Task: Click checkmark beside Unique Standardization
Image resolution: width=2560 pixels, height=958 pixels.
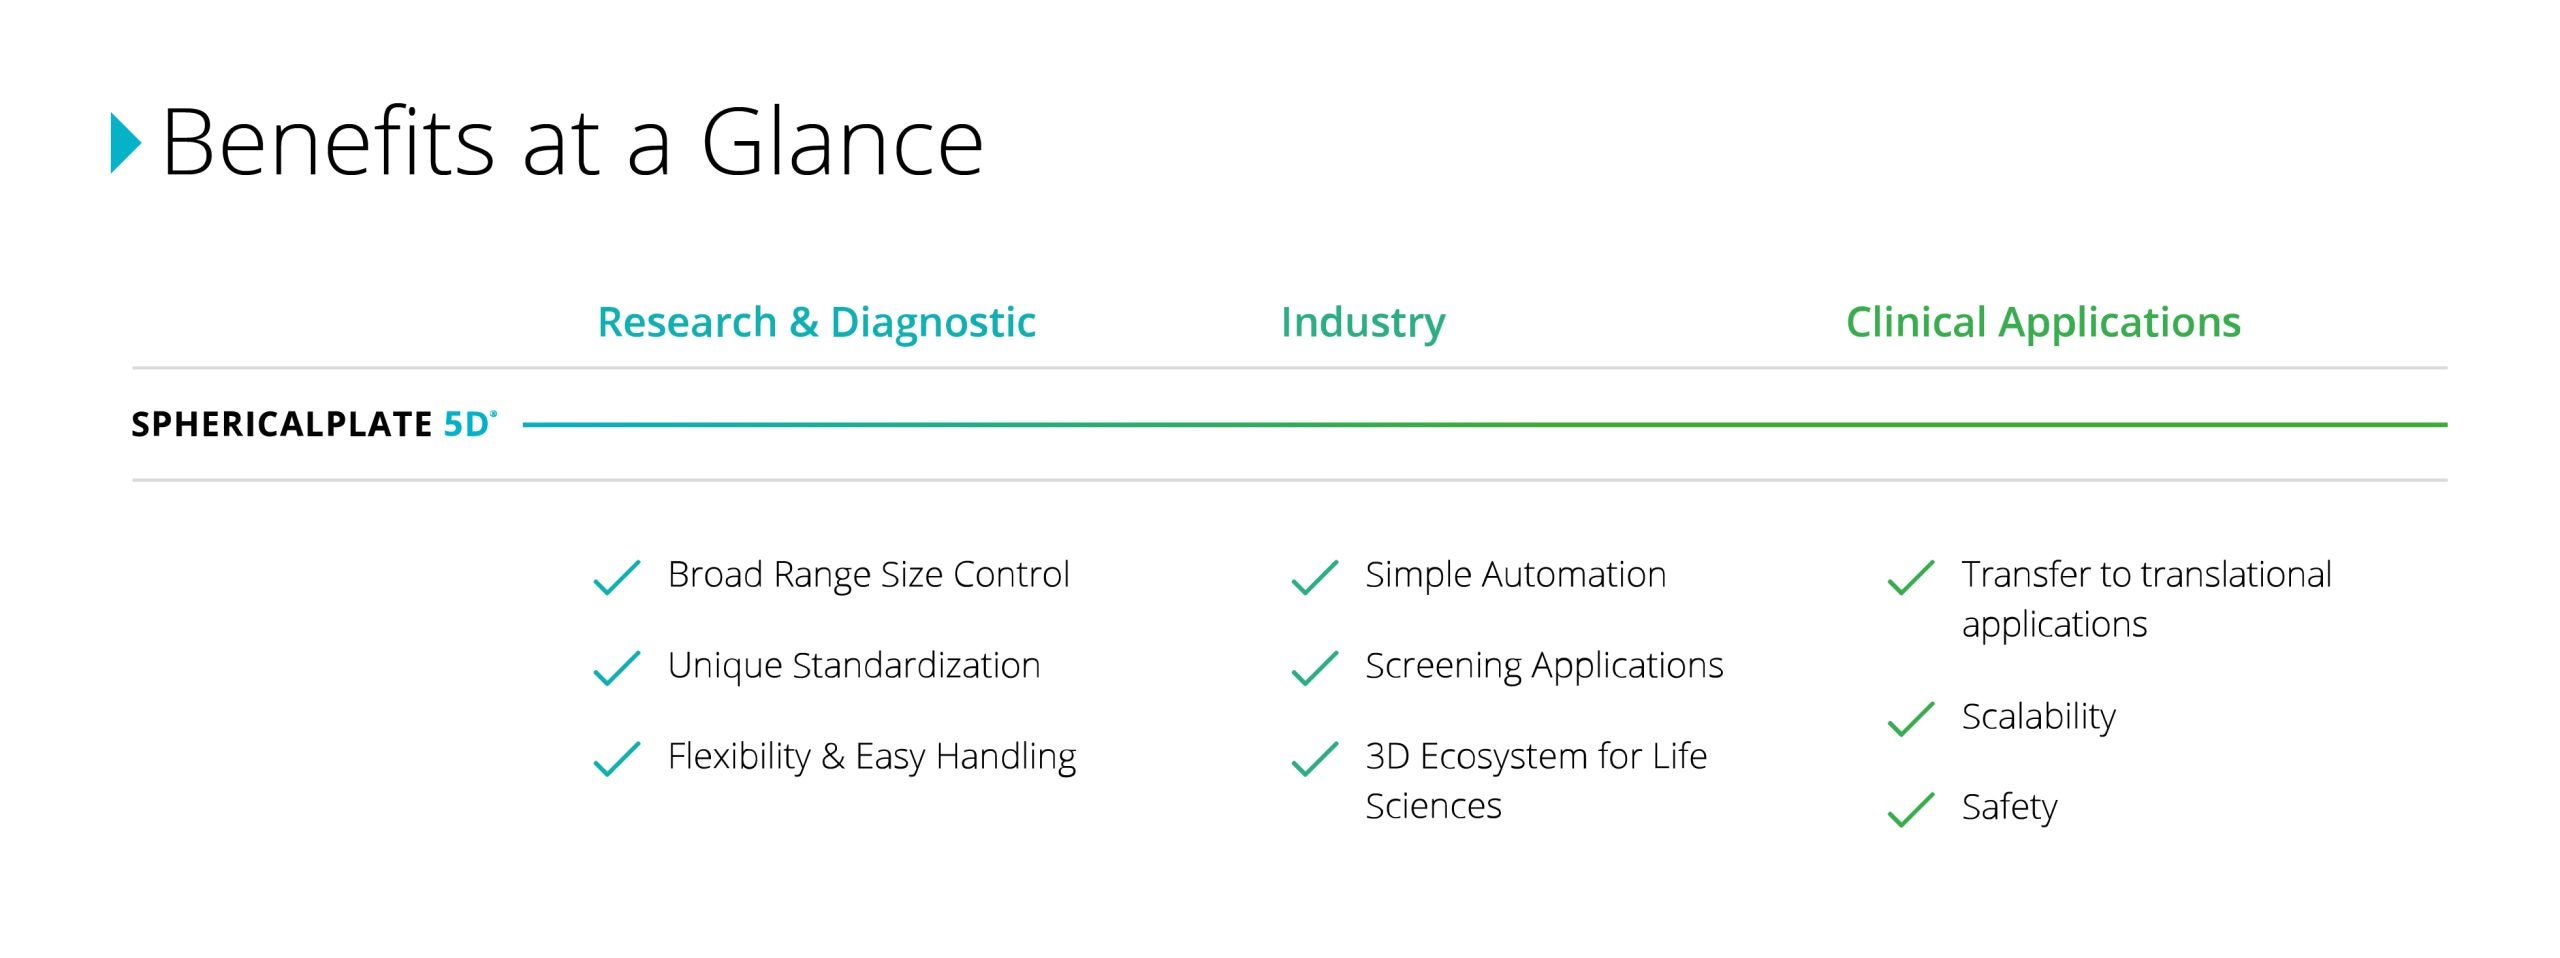Action: click(616, 668)
